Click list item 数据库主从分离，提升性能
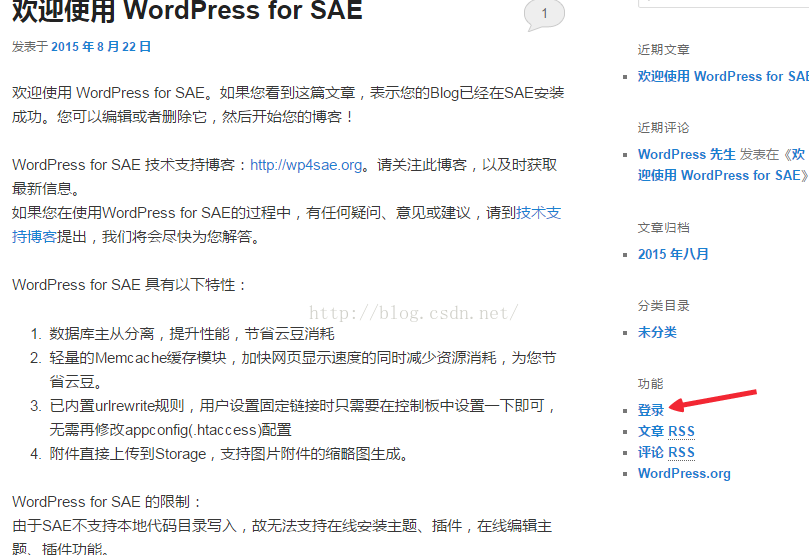 pos(192,334)
